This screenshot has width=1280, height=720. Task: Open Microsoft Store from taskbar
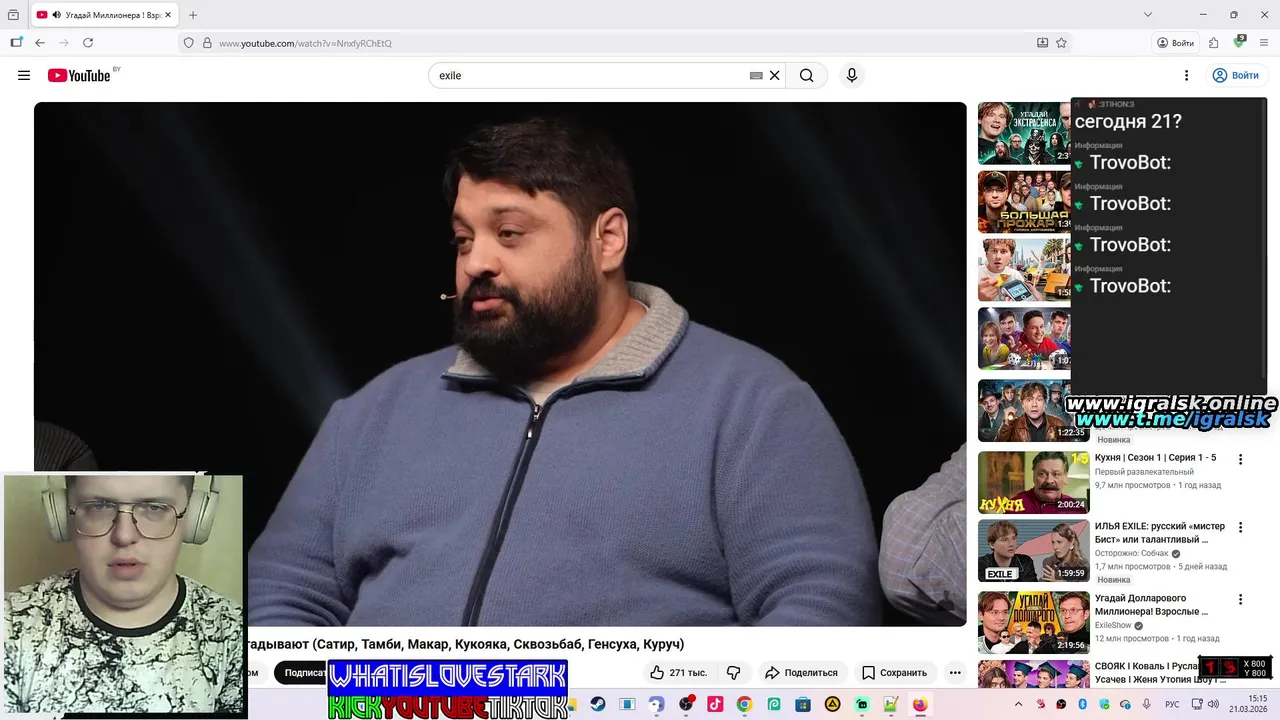pos(803,704)
